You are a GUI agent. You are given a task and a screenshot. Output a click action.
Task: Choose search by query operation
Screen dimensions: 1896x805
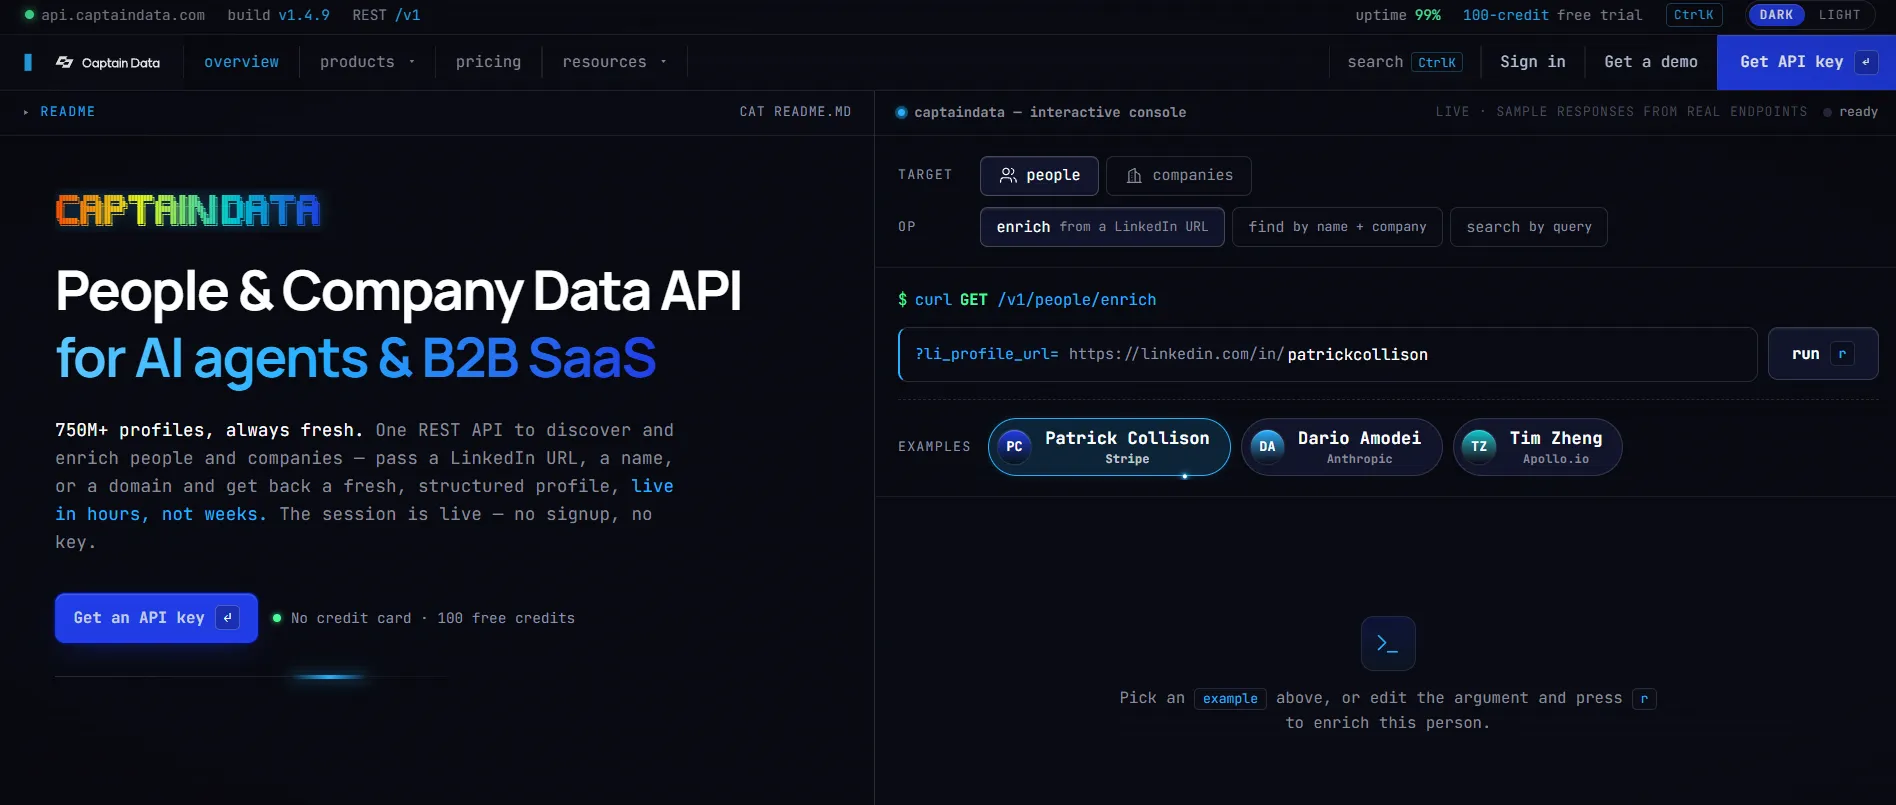pos(1528,227)
